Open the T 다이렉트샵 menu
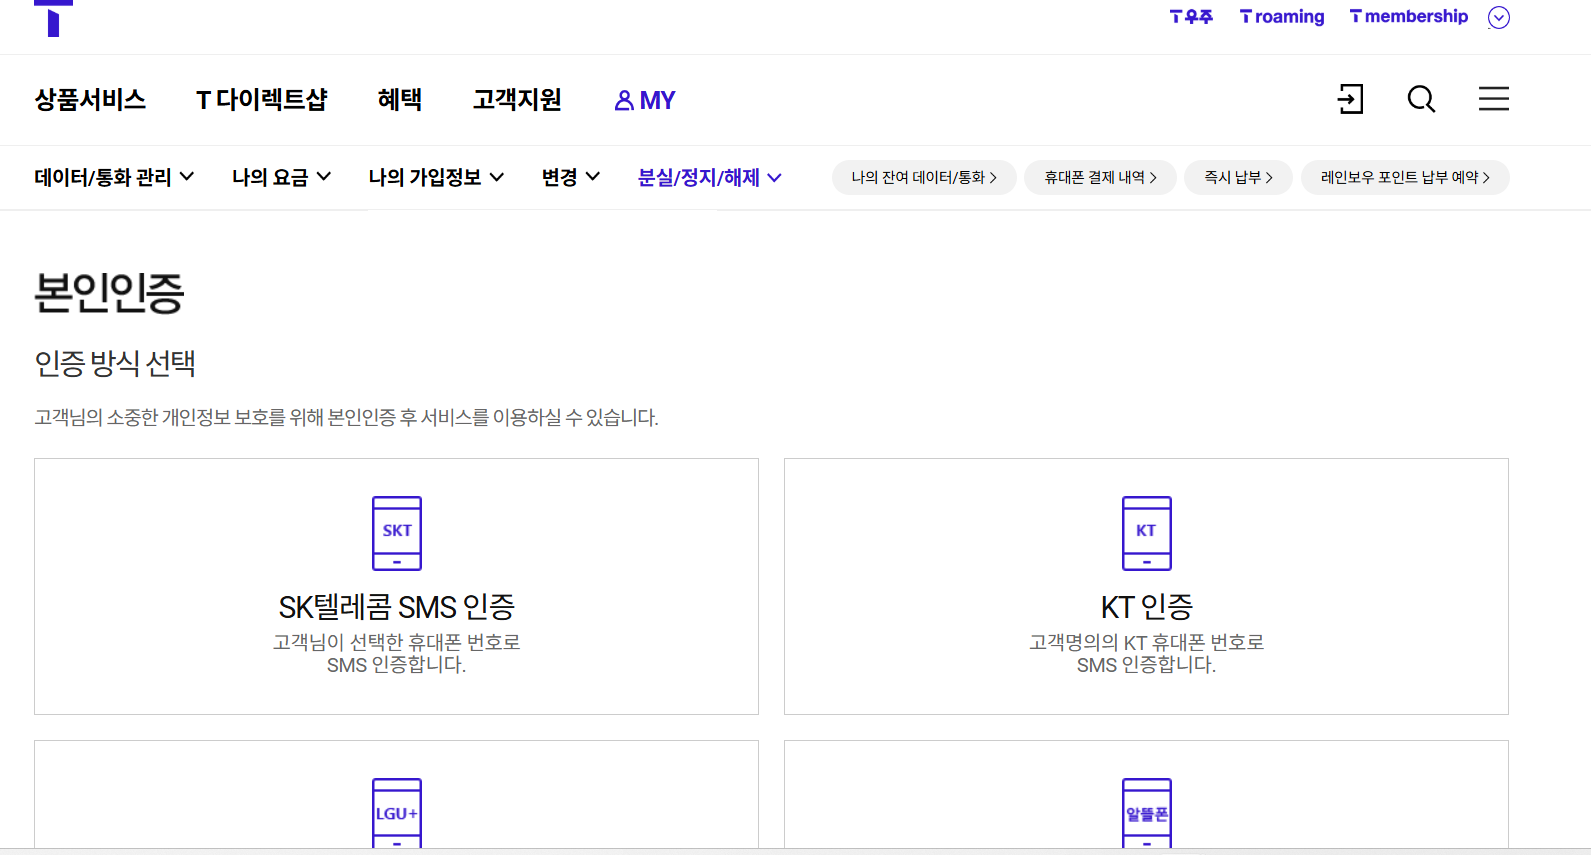The image size is (1591, 855). [262, 100]
